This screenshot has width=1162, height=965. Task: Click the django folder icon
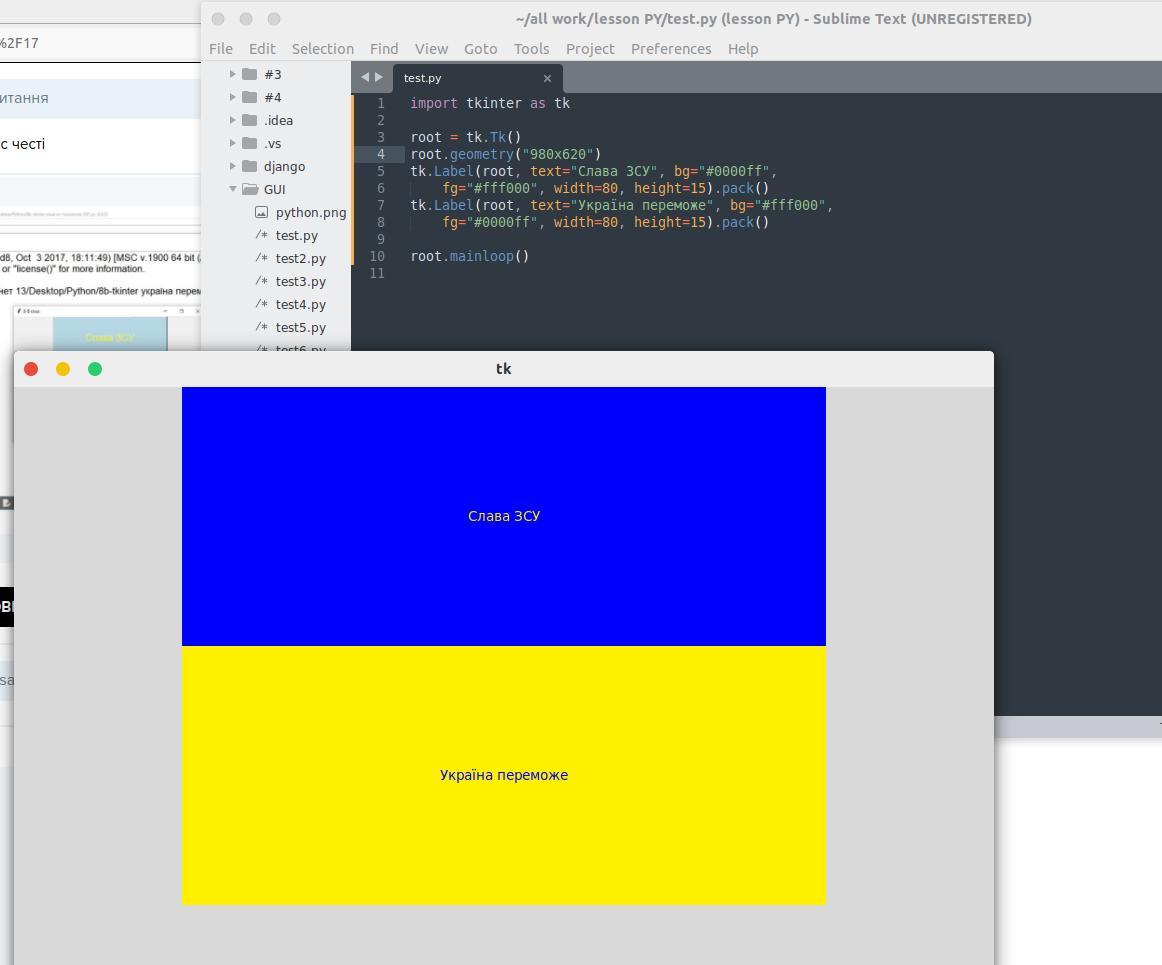coord(250,166)
